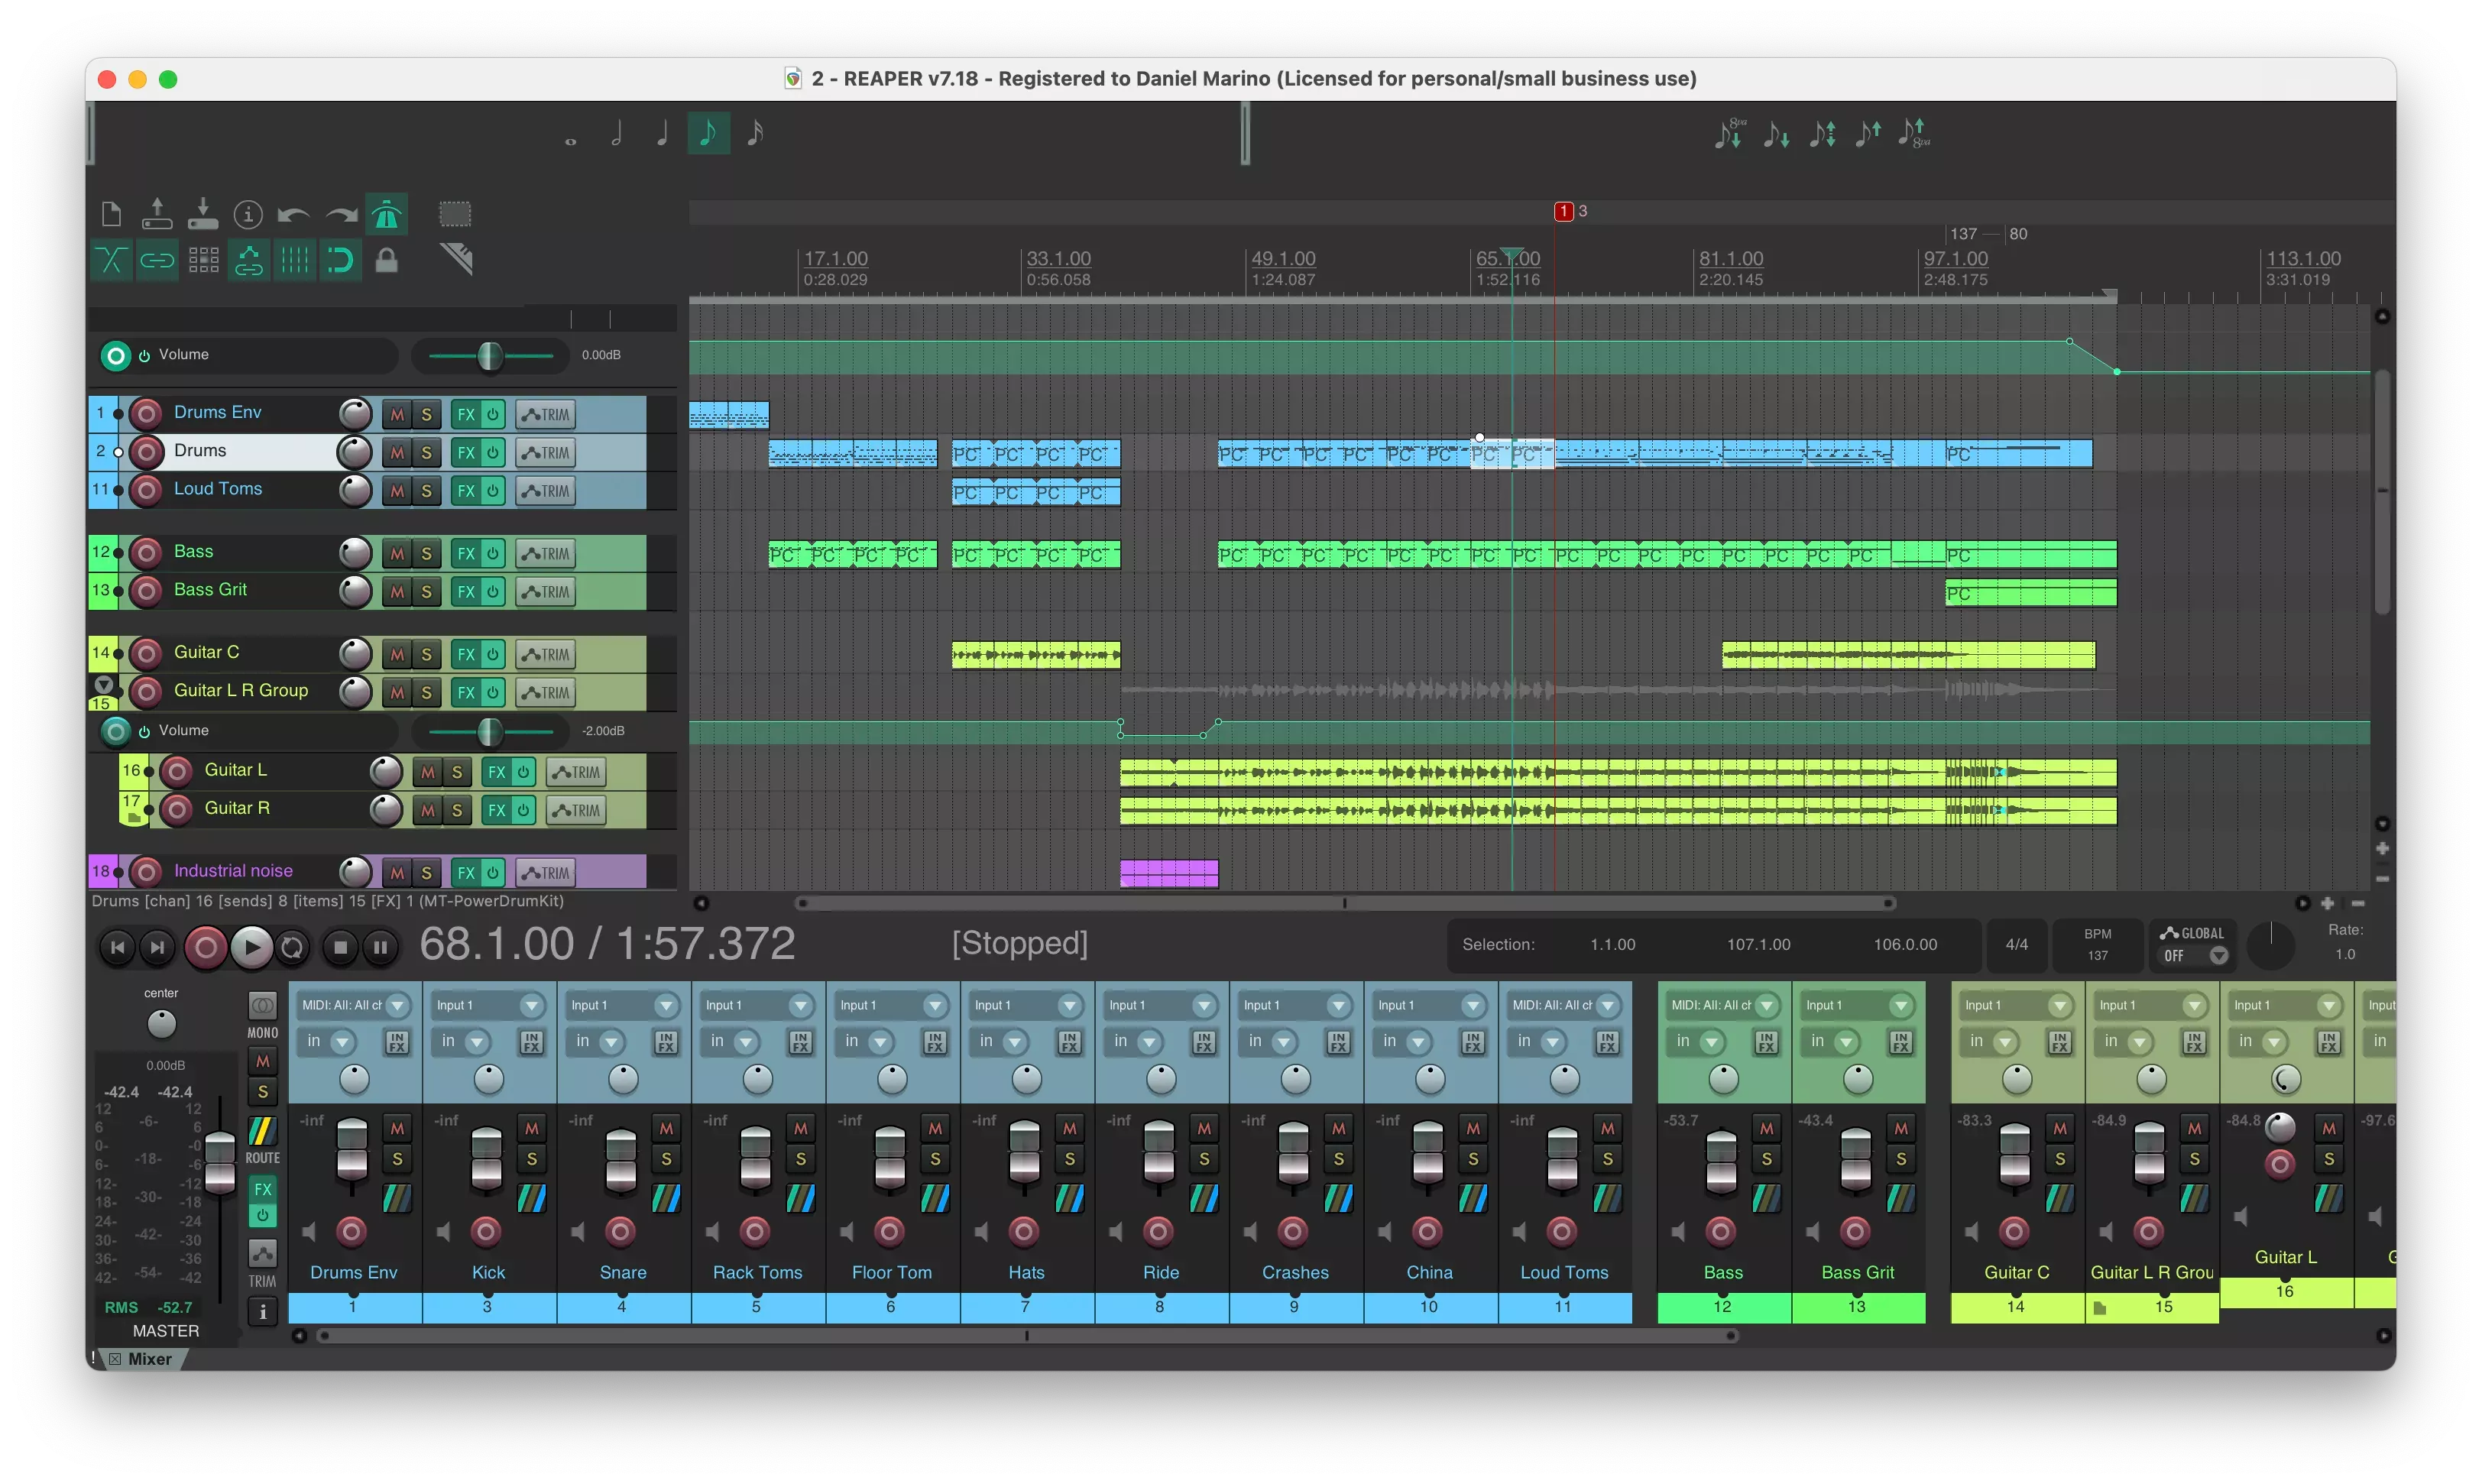Toggle item grouping chain-link icon
The image size is (2482, 1484).
(157, 261)
